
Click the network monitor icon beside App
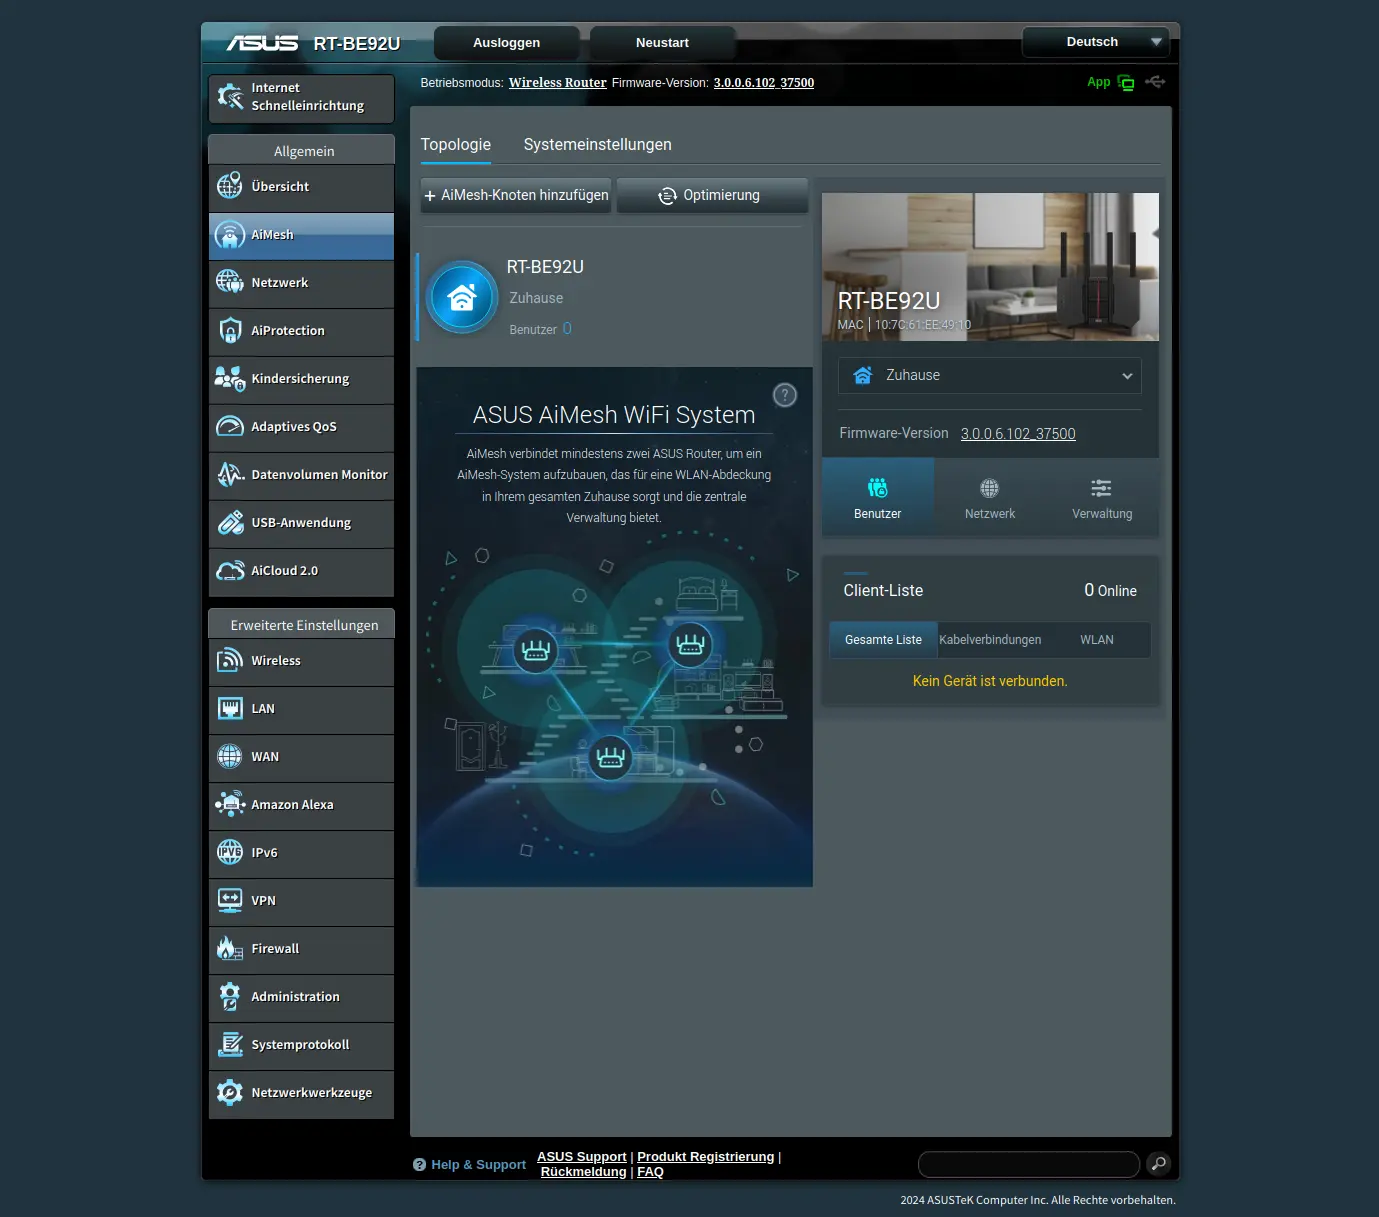[1126, 83]
